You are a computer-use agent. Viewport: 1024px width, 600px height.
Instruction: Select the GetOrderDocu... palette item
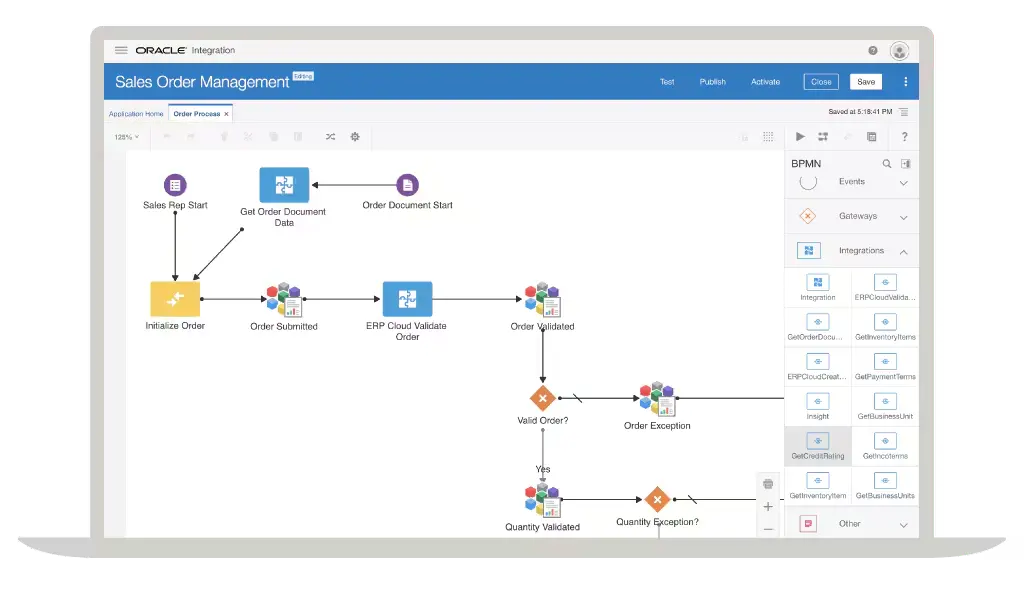818,327
